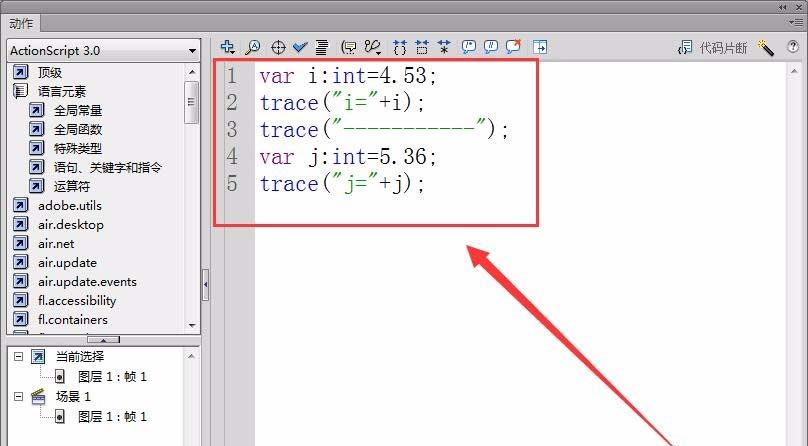Click code line 1 var i:int=4.53;

coord(348,76)
